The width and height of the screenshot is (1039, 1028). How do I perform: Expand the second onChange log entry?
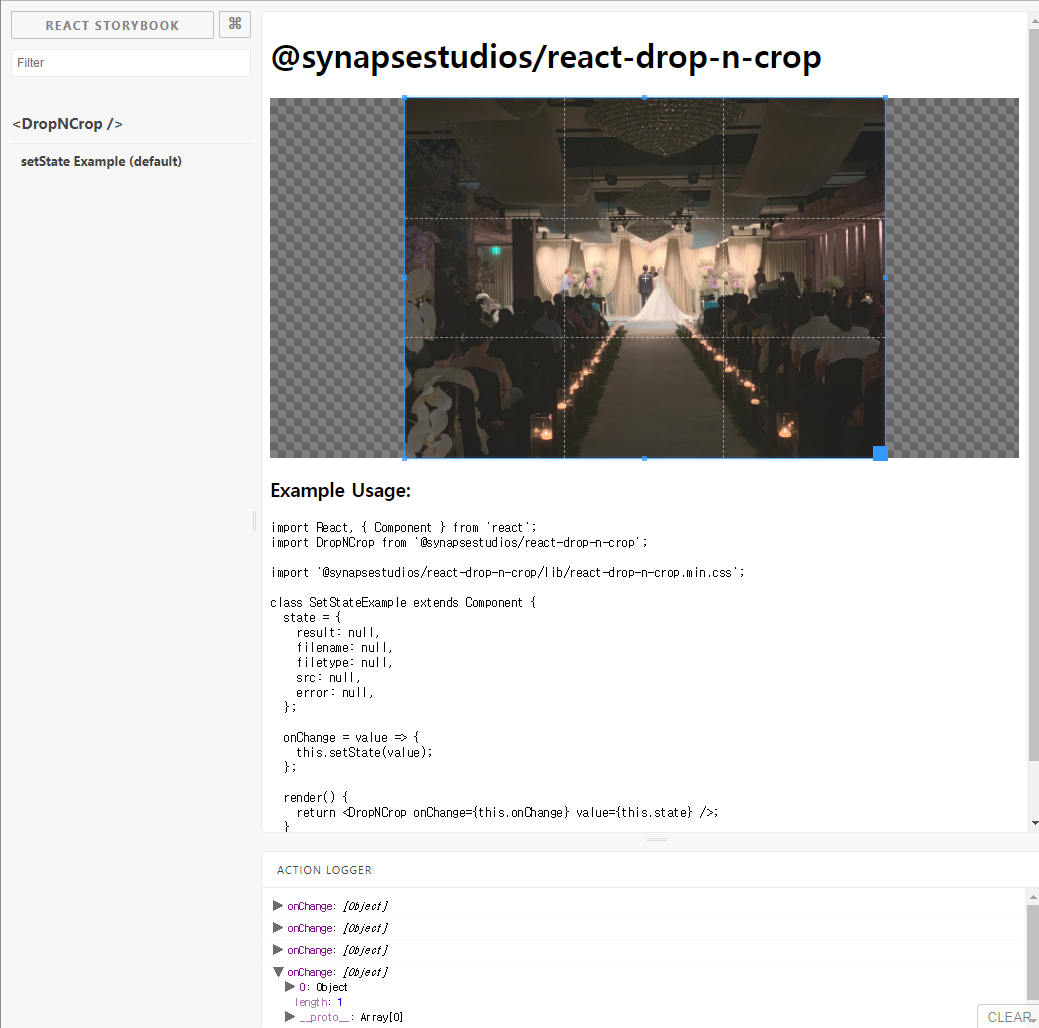click(x=278, y=927)
